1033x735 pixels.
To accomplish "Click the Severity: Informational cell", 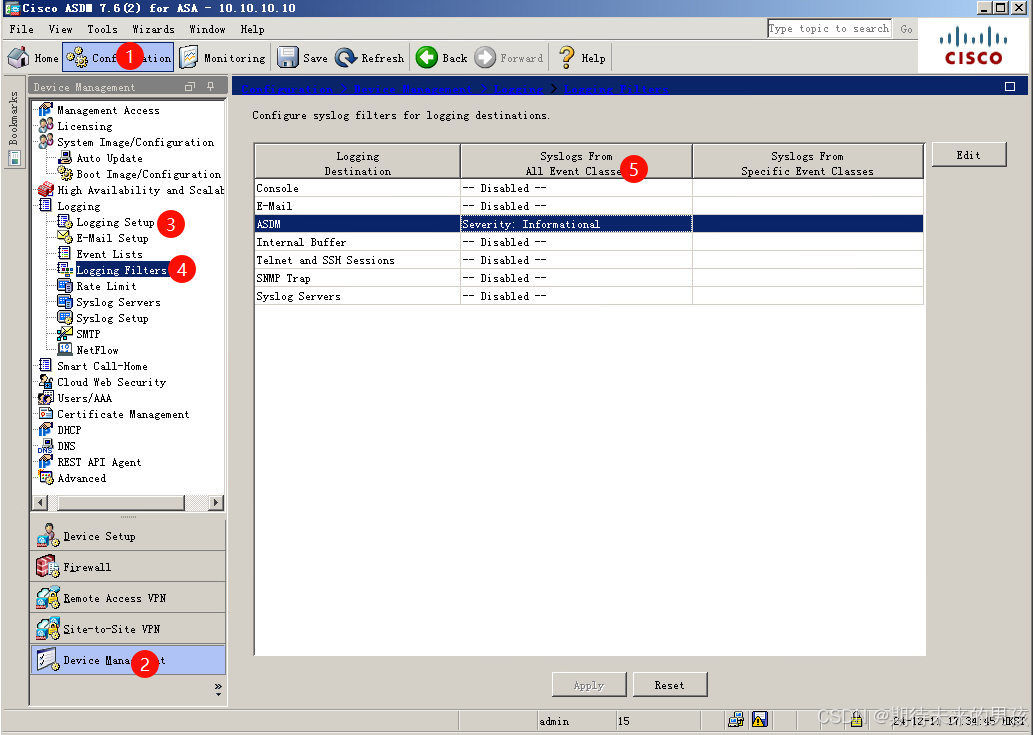I will (x=576, y=224).
